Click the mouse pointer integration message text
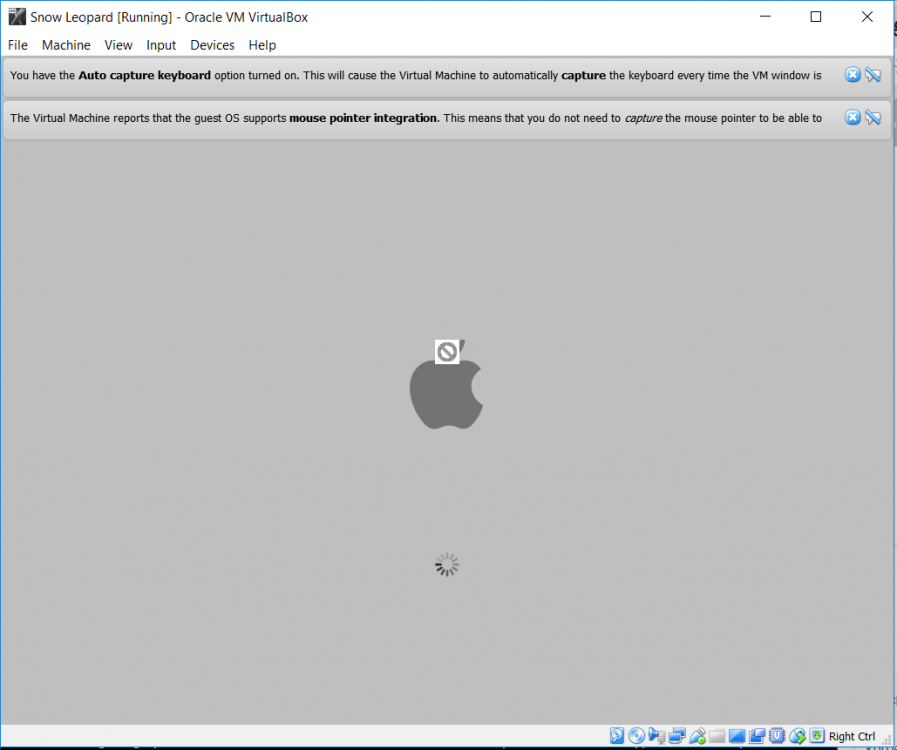The height and width of the screenshot is (750, 897). tap(416, 118)
